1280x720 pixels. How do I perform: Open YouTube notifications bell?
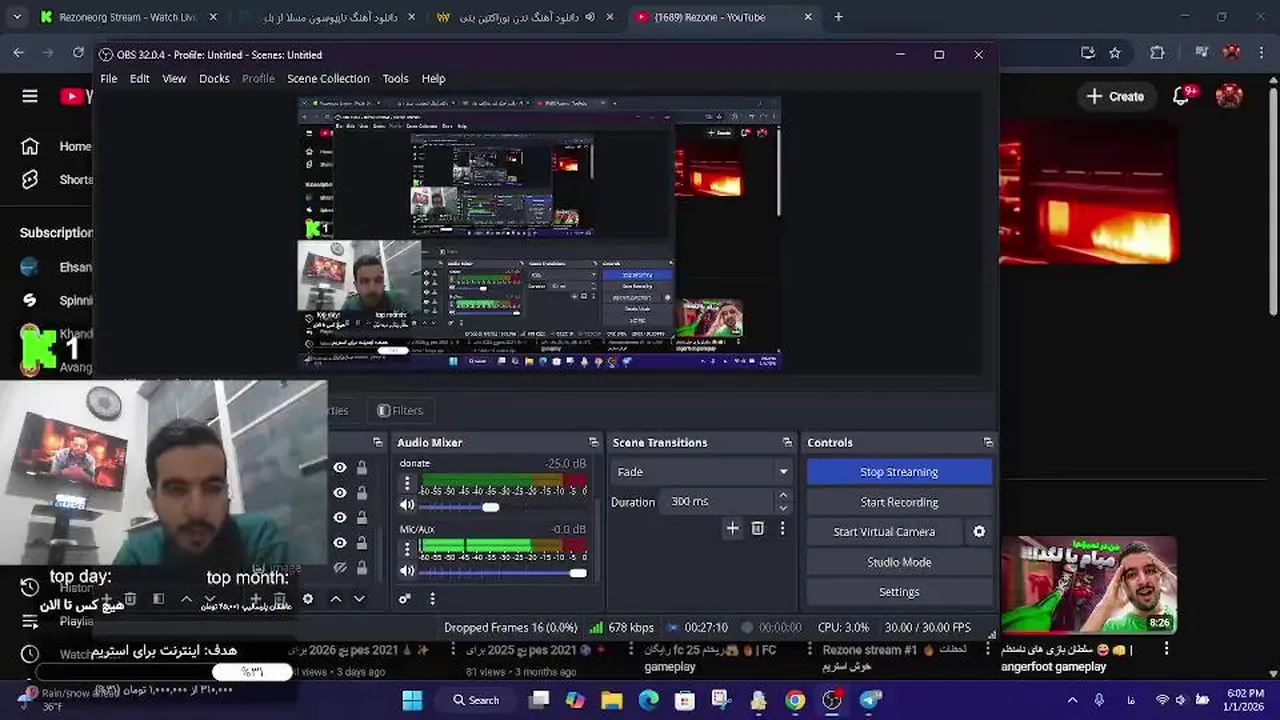pos(1182,96)
